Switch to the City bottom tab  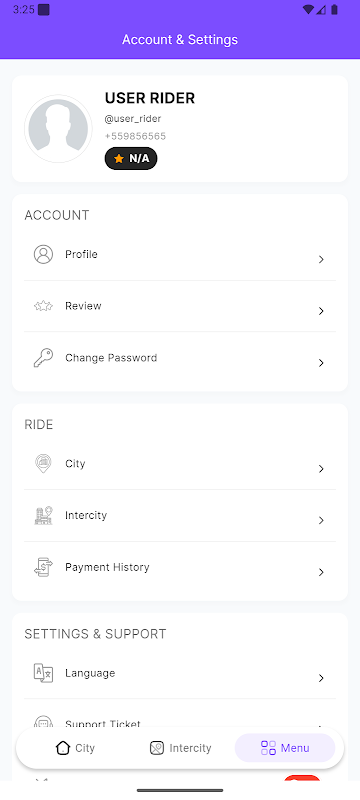[x=75, y=748]
